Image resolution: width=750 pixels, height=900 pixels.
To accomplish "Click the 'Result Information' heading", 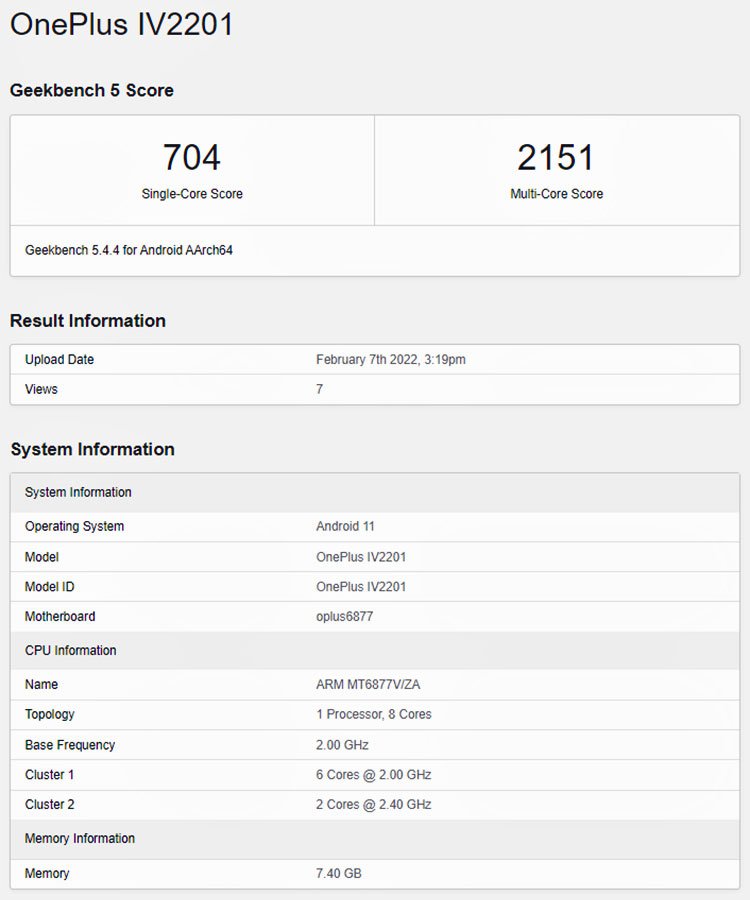I will click(x=88, y=320).
